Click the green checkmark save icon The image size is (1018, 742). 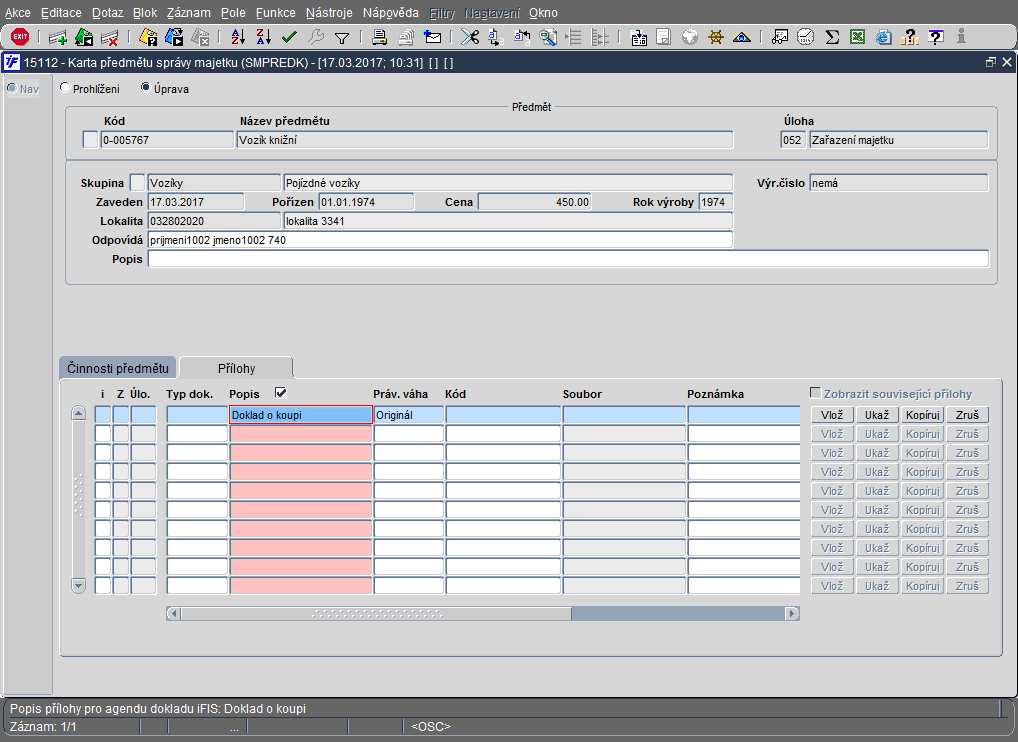coord(290,37)
